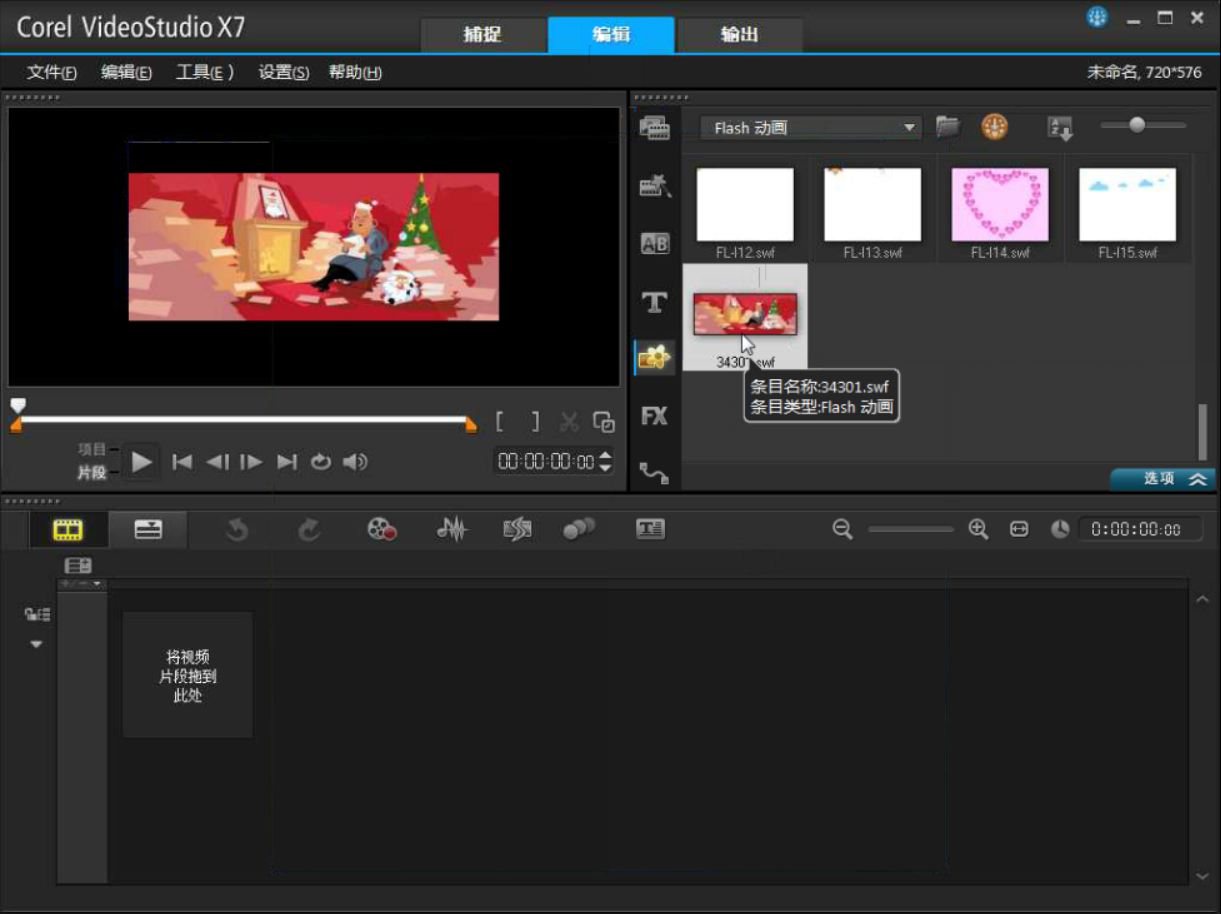Open the FX filter library
Screen dimensions: 1221x914
(x=655, y=416)
